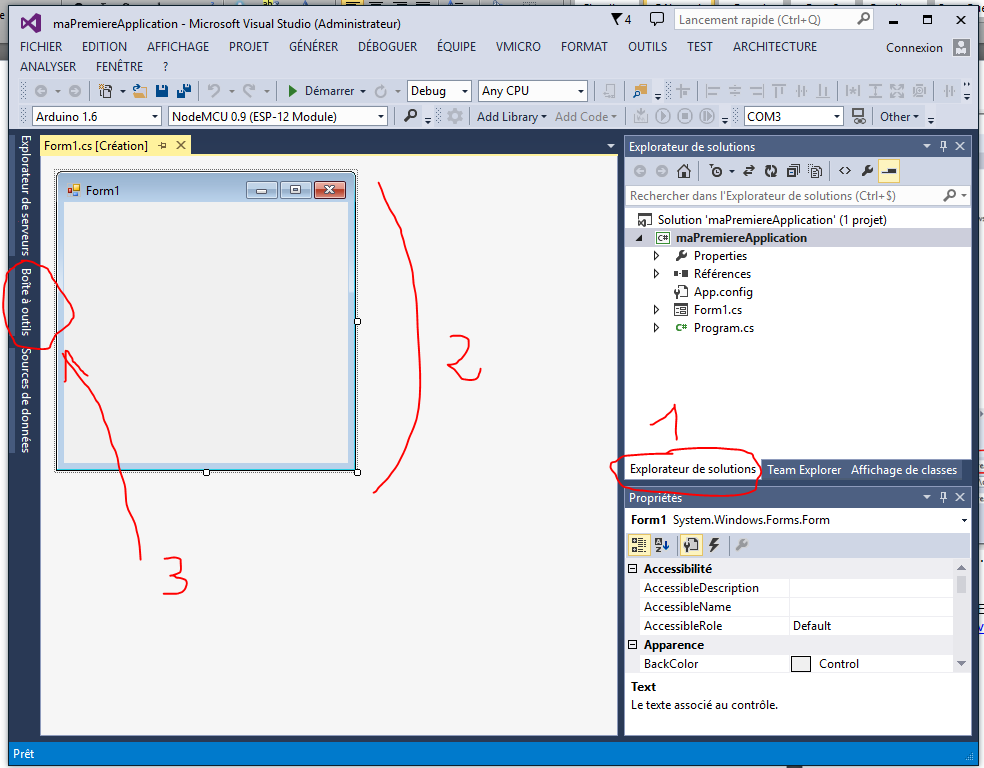Screen dimensions: 984x768
Task: Open the OUTILS menu
Action: [x=648, y=46]
